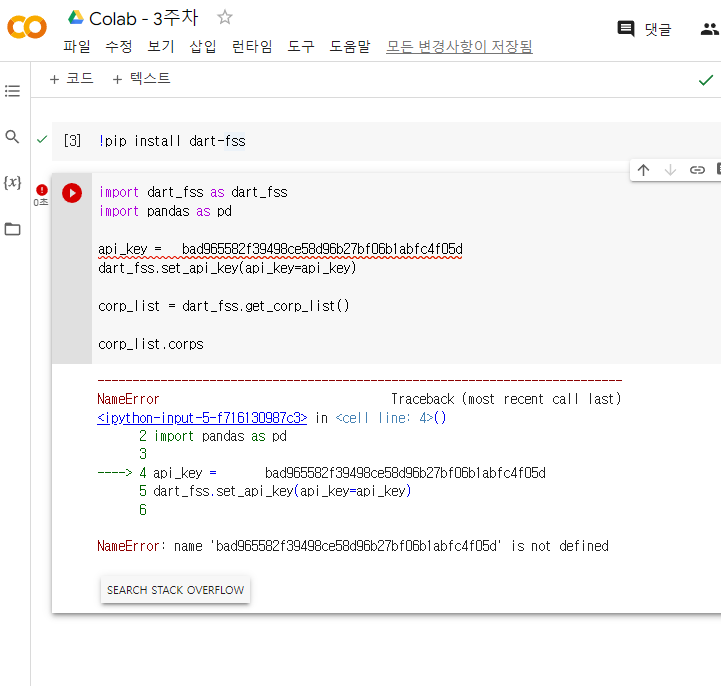The image size is (721, 686).
Task: Click the share people icon
Action: click(710, 29)
